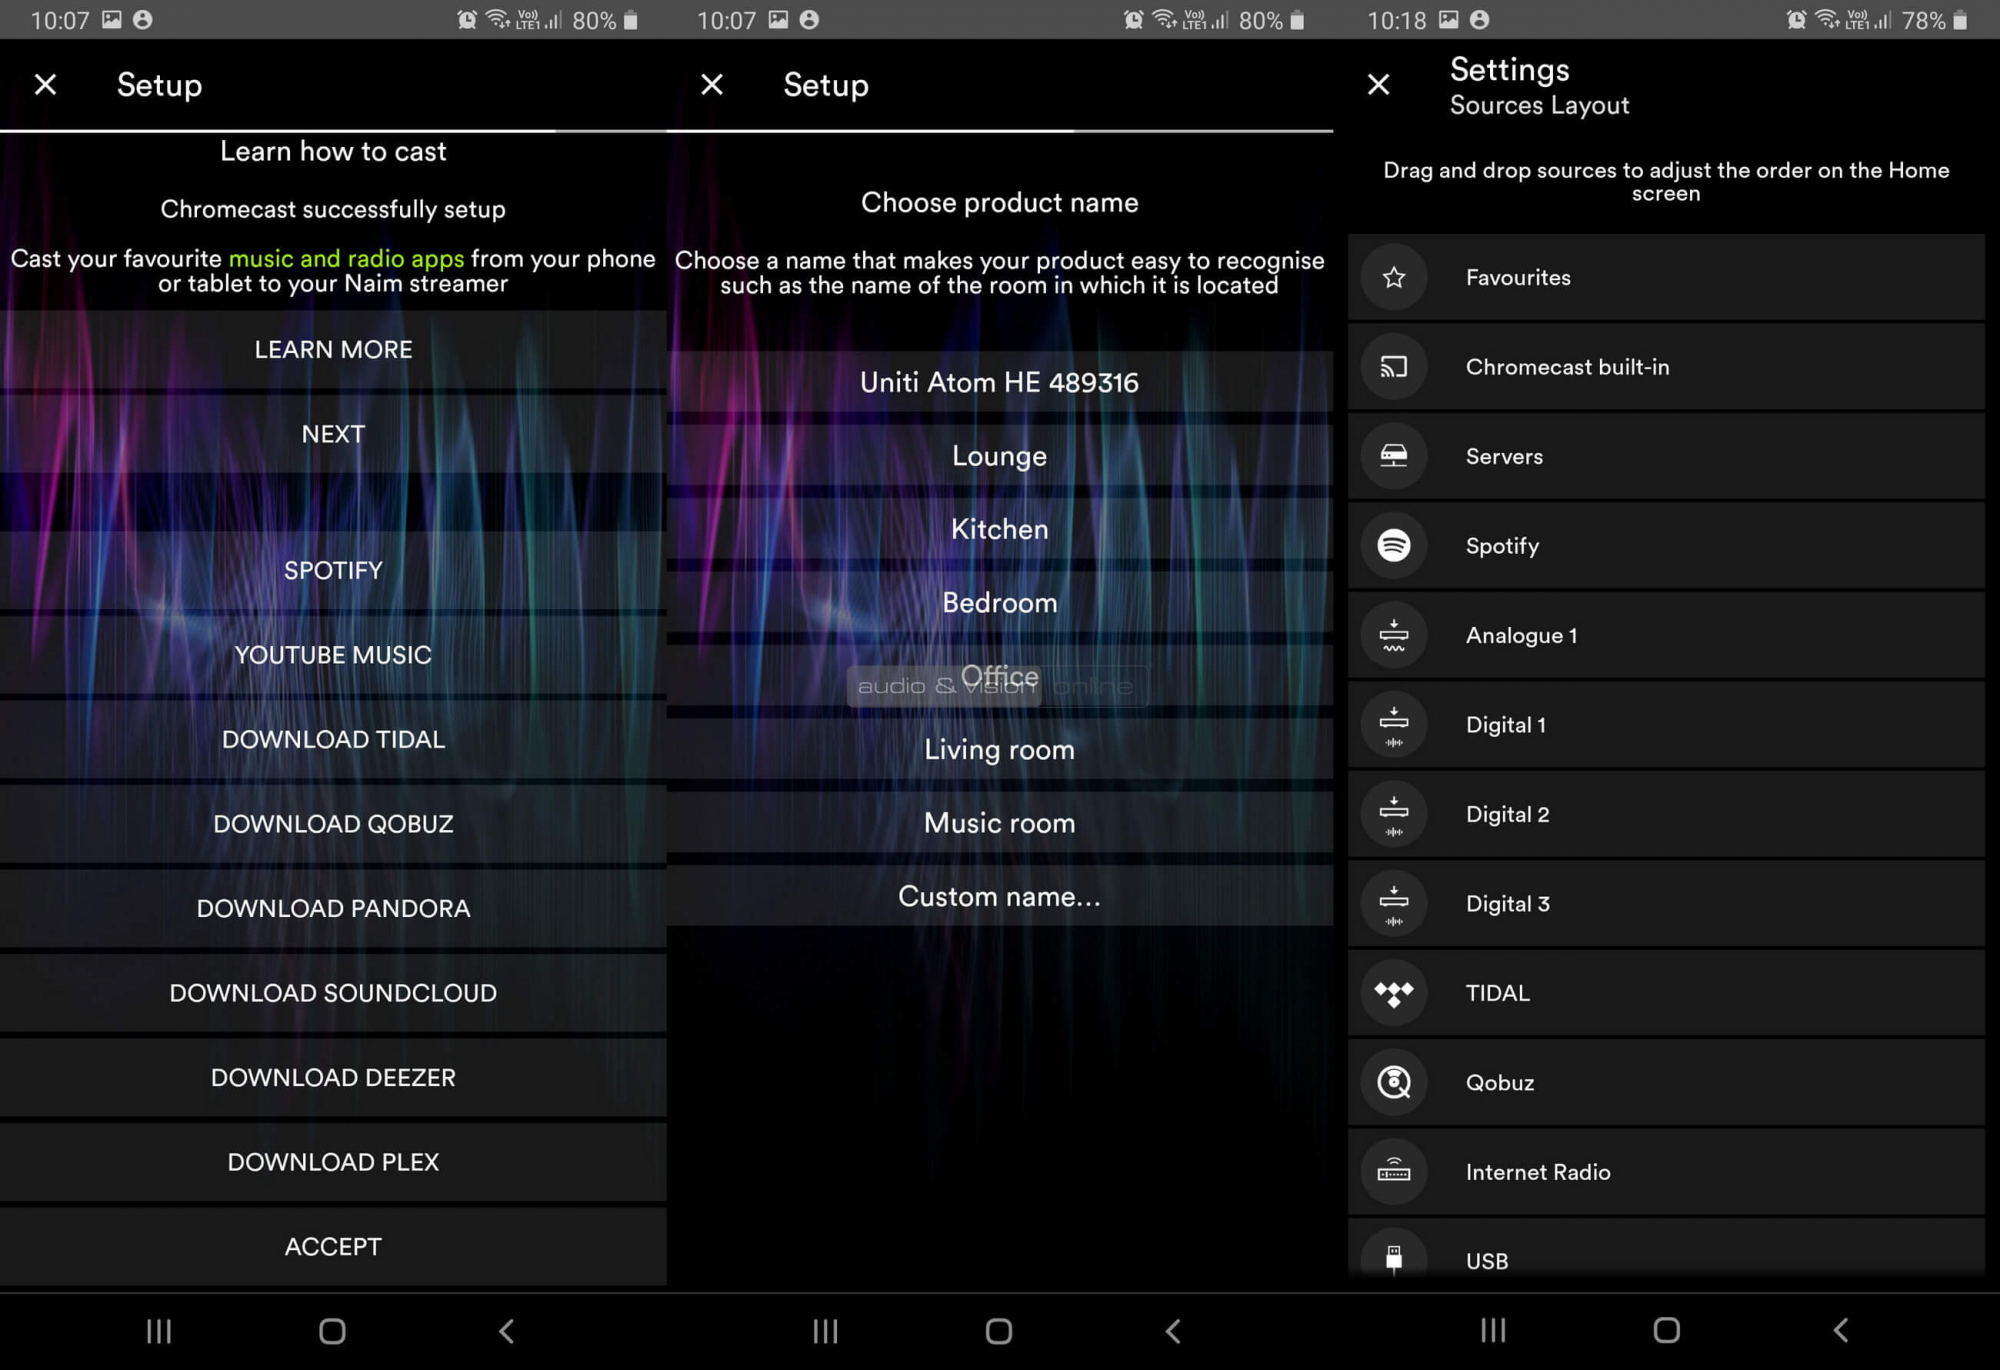
Task: Select the Digital 3 row label
Action: 1507,904
